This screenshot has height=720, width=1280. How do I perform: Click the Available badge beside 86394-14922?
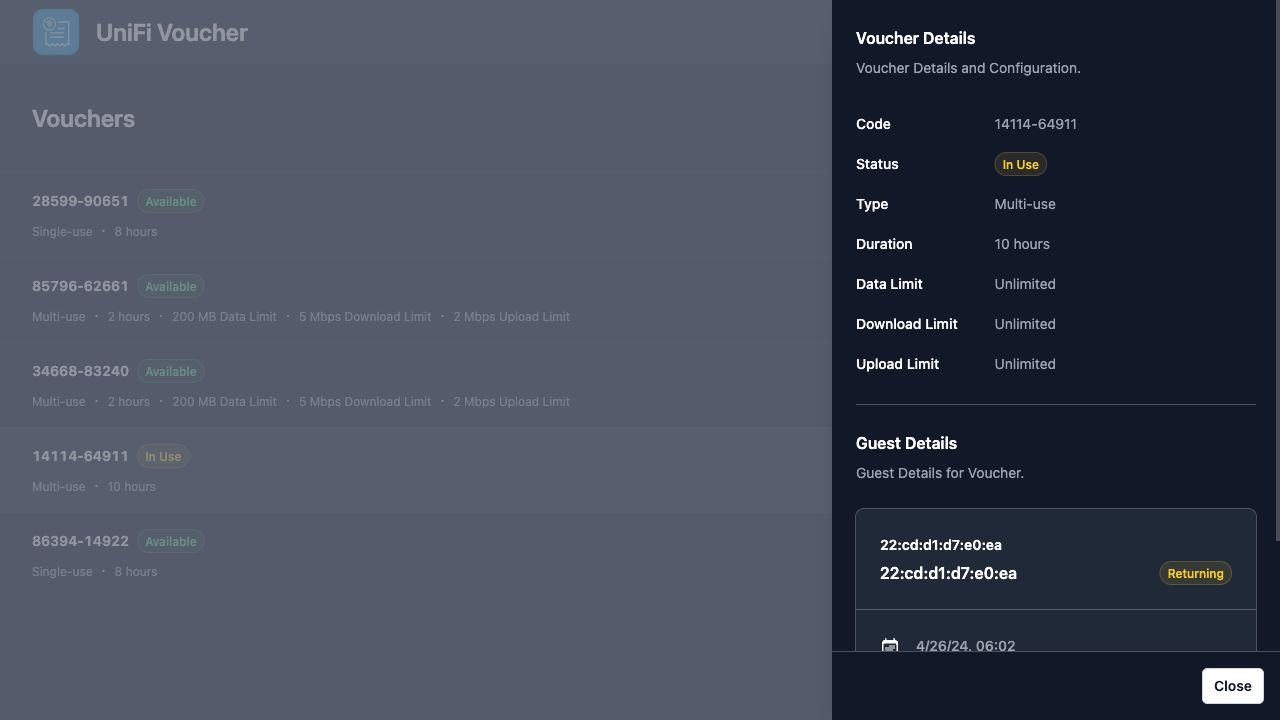coord(170,541)
